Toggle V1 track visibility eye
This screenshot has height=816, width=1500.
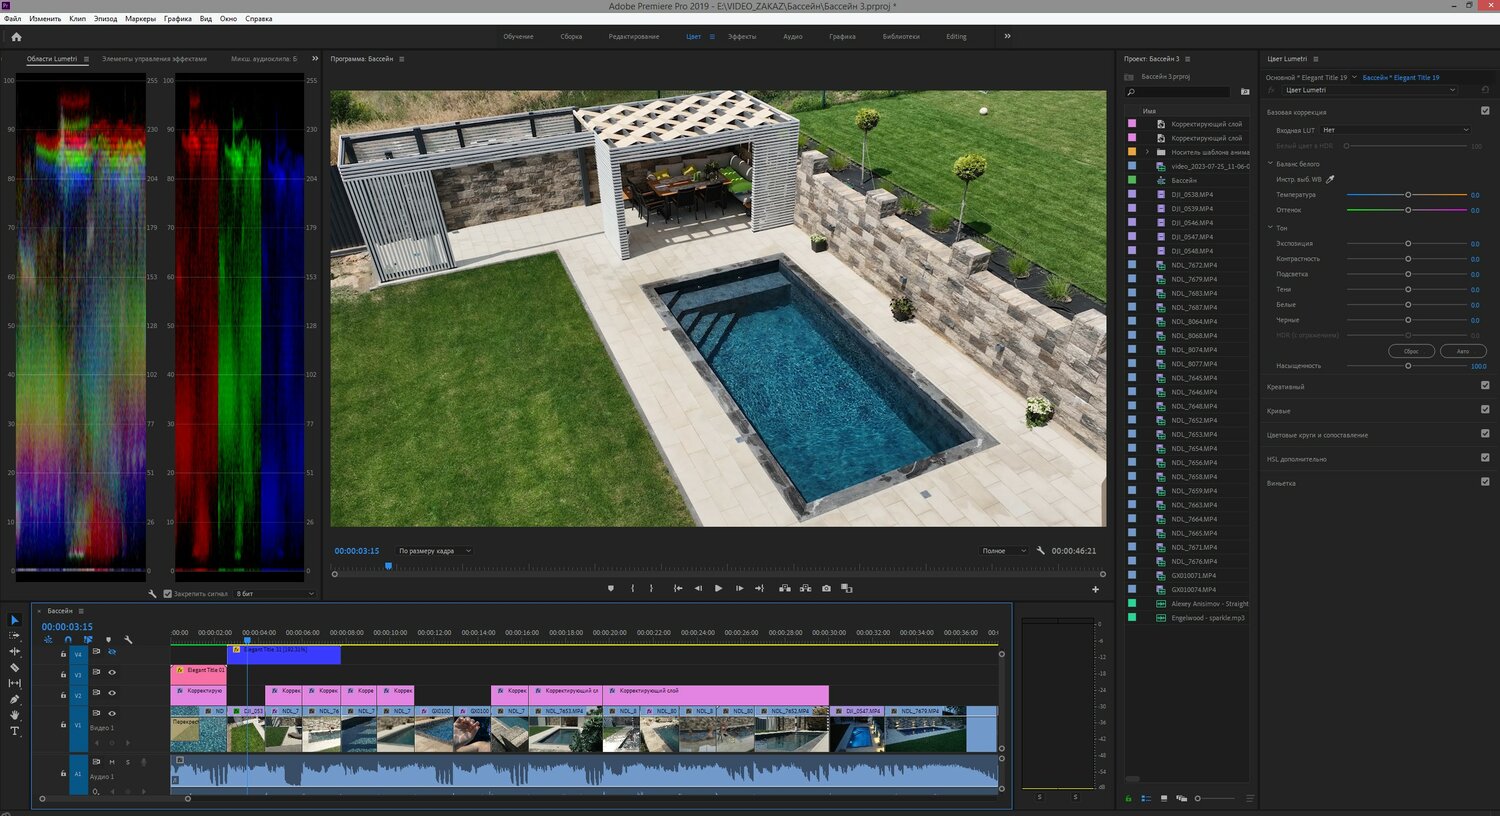click(x=112, y=713)
